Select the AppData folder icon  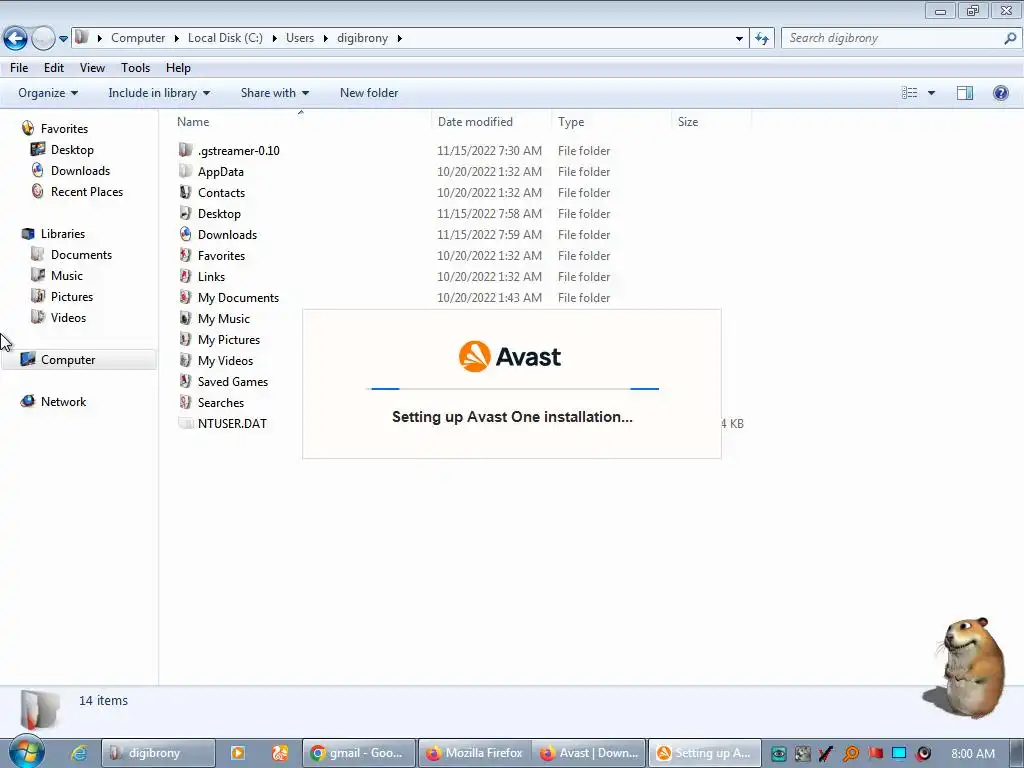point(185,171)
